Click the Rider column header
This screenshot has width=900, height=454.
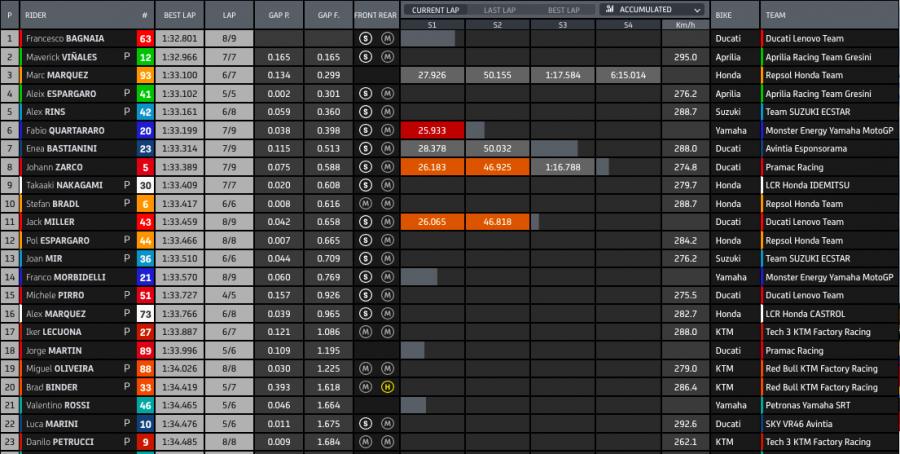pyautogui.click(x=36, y=16)
